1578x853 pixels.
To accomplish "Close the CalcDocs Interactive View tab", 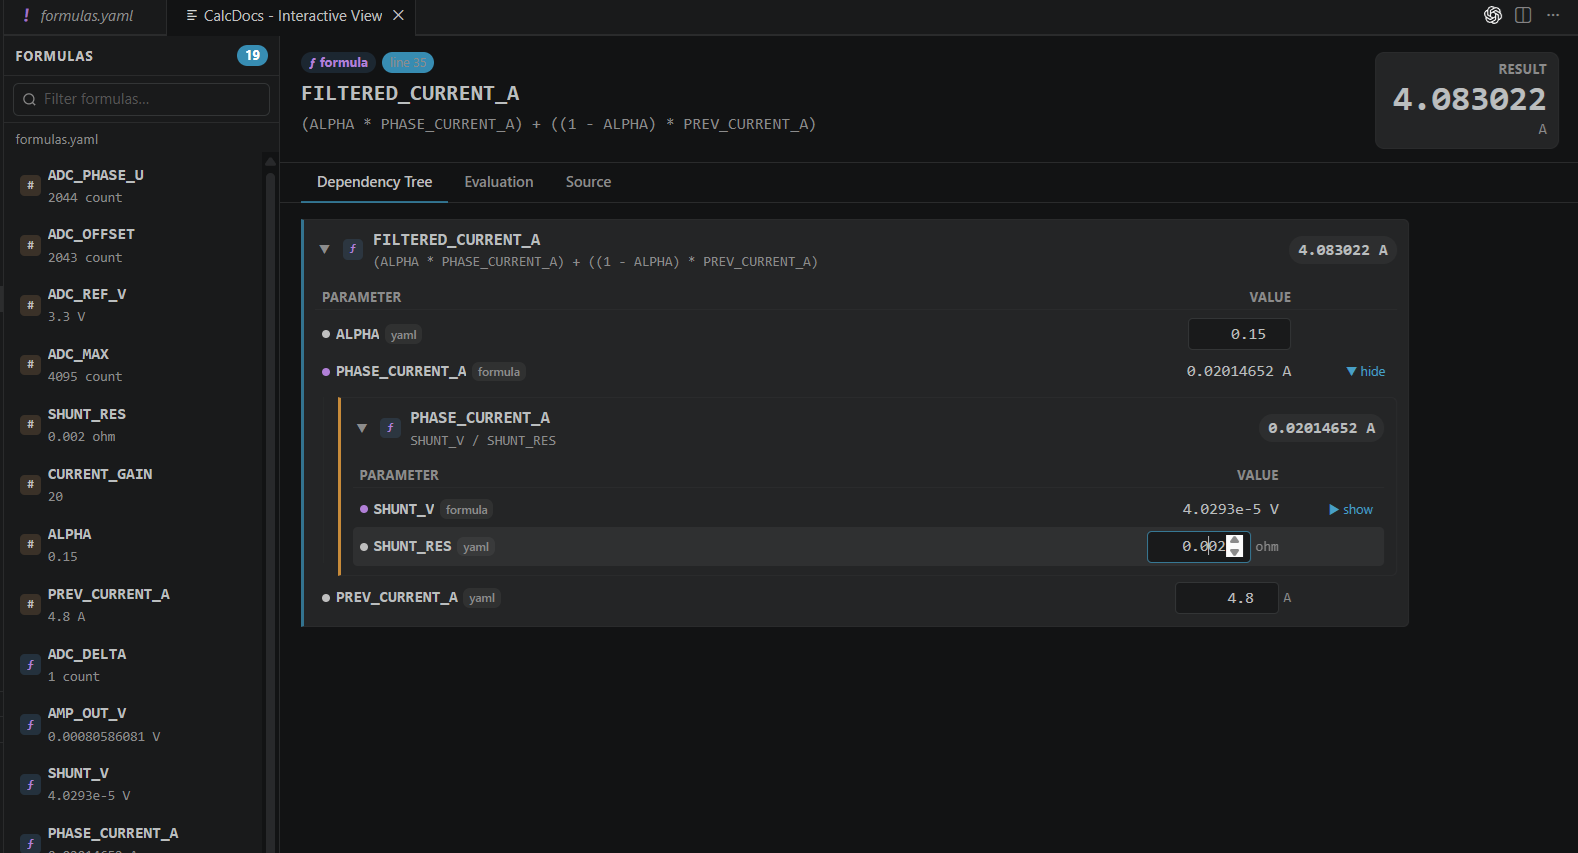I will coord(398,16).
